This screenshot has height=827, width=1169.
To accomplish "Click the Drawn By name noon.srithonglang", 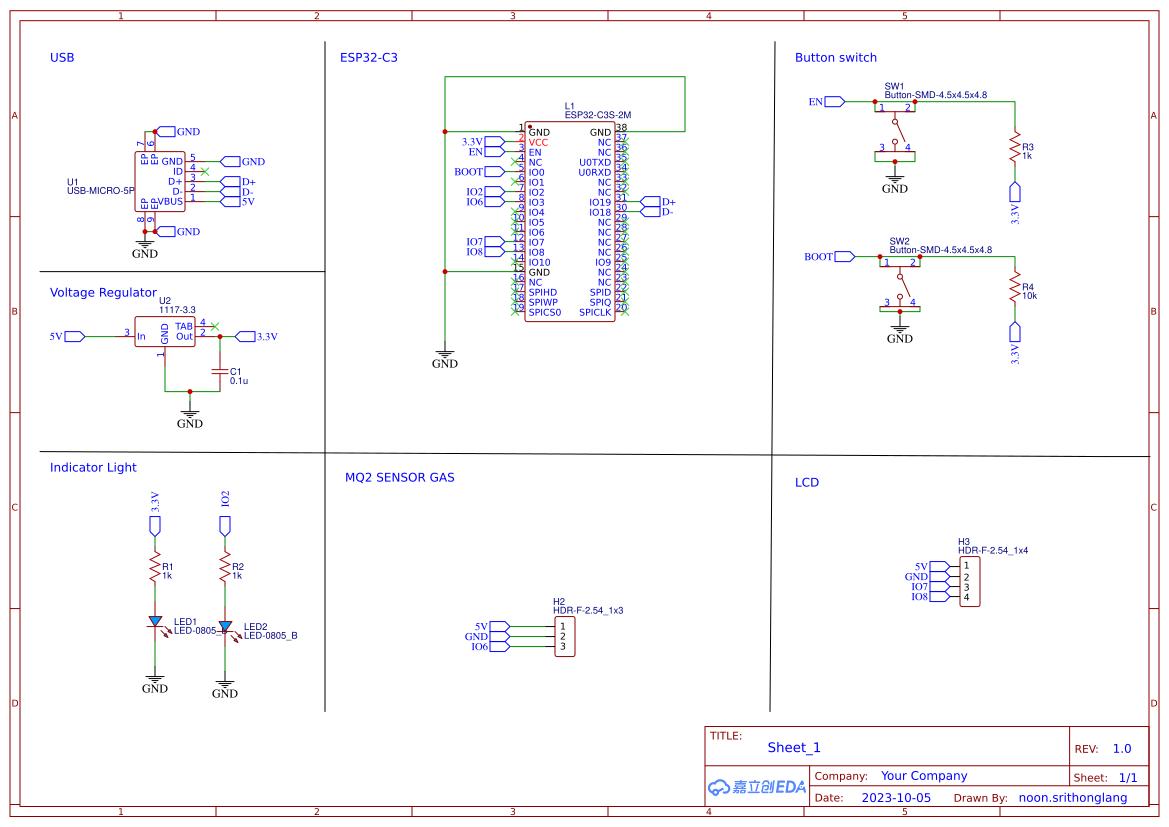I will [1073, 797].
